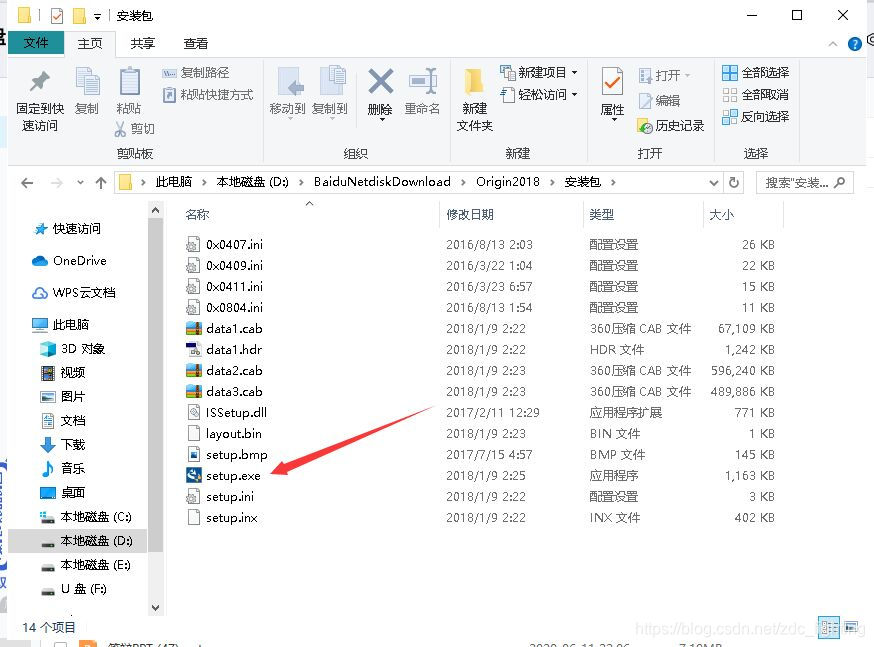874x647 pixels.
Task: Select WPS云文档 in sidebar
Action: click(74, 293)
